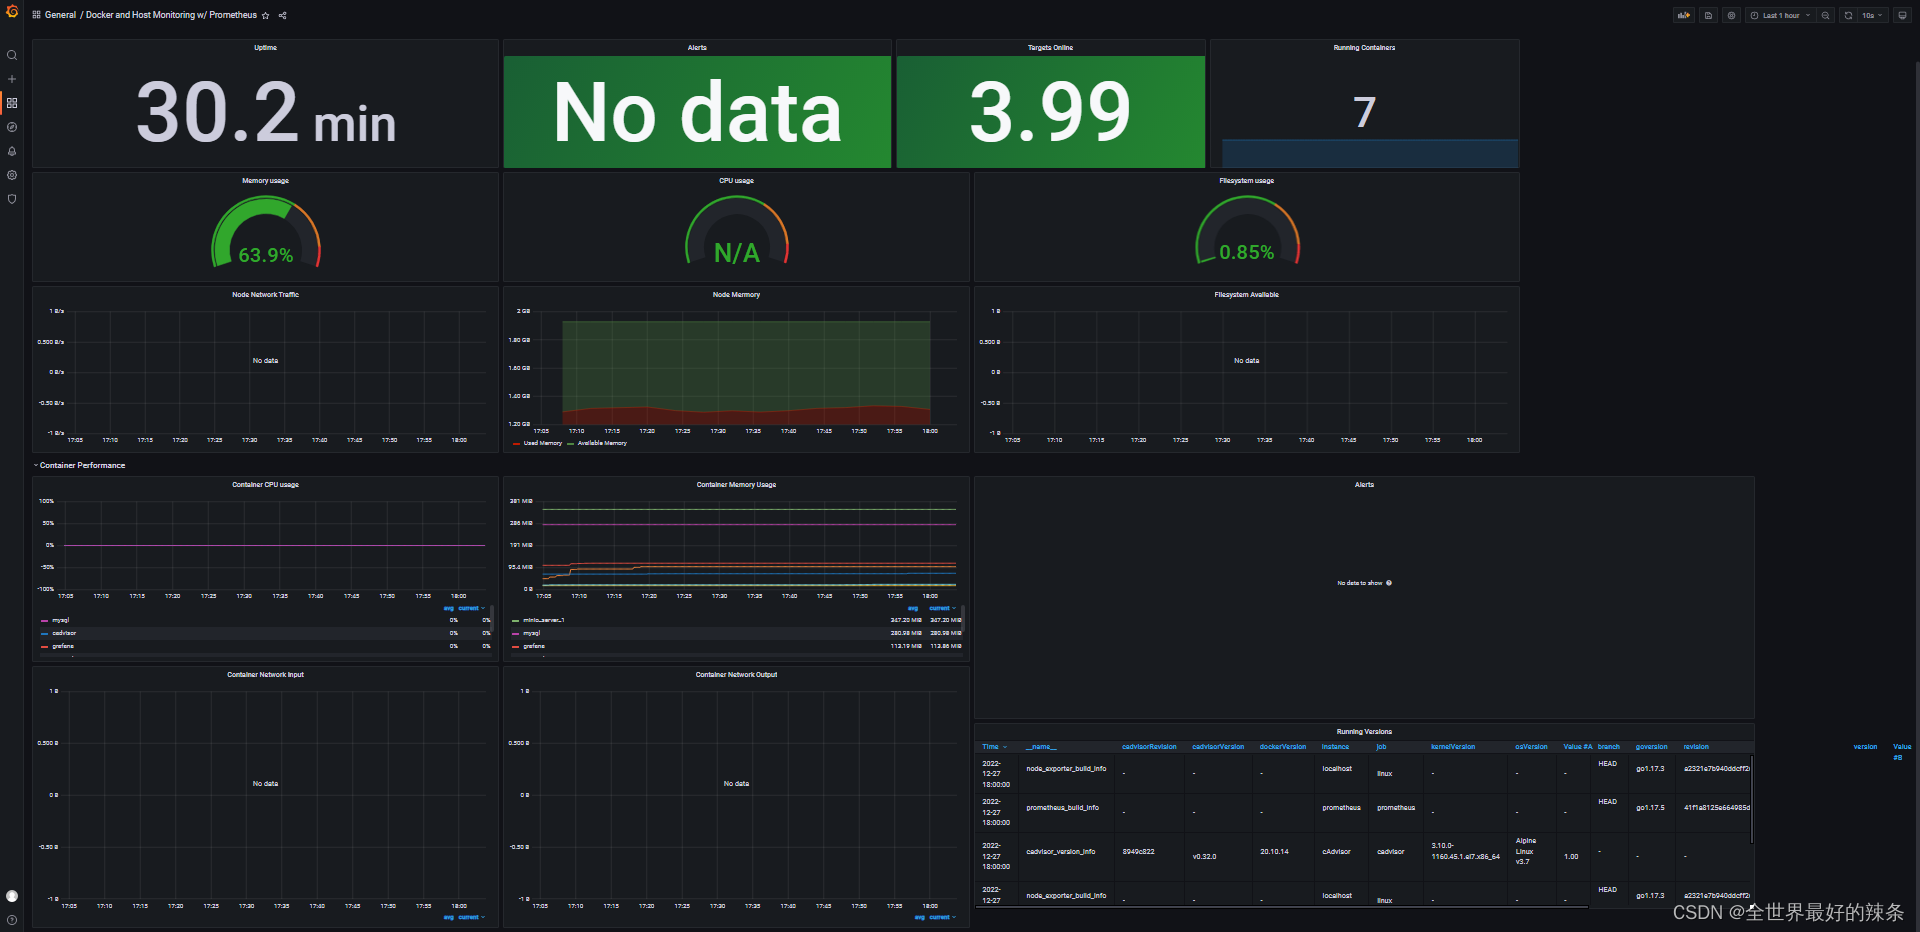Open the Running Versions panel title
This screenshot has height=932, width=1920.
(1364, 732)
